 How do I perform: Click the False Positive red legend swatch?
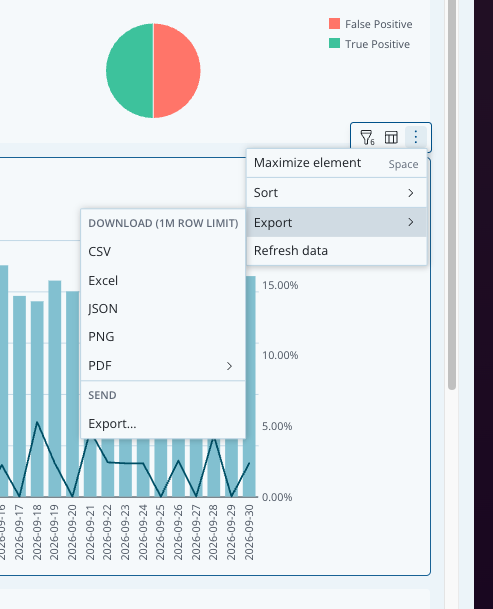click(334, 24)
